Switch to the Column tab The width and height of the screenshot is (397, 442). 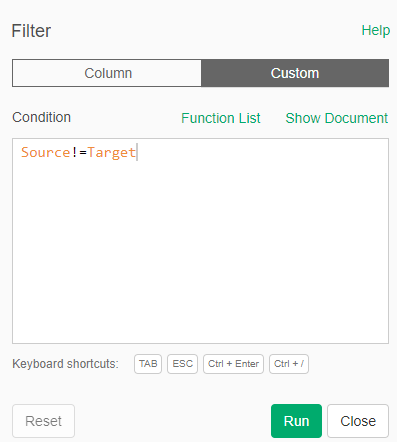tap(107, 73)
